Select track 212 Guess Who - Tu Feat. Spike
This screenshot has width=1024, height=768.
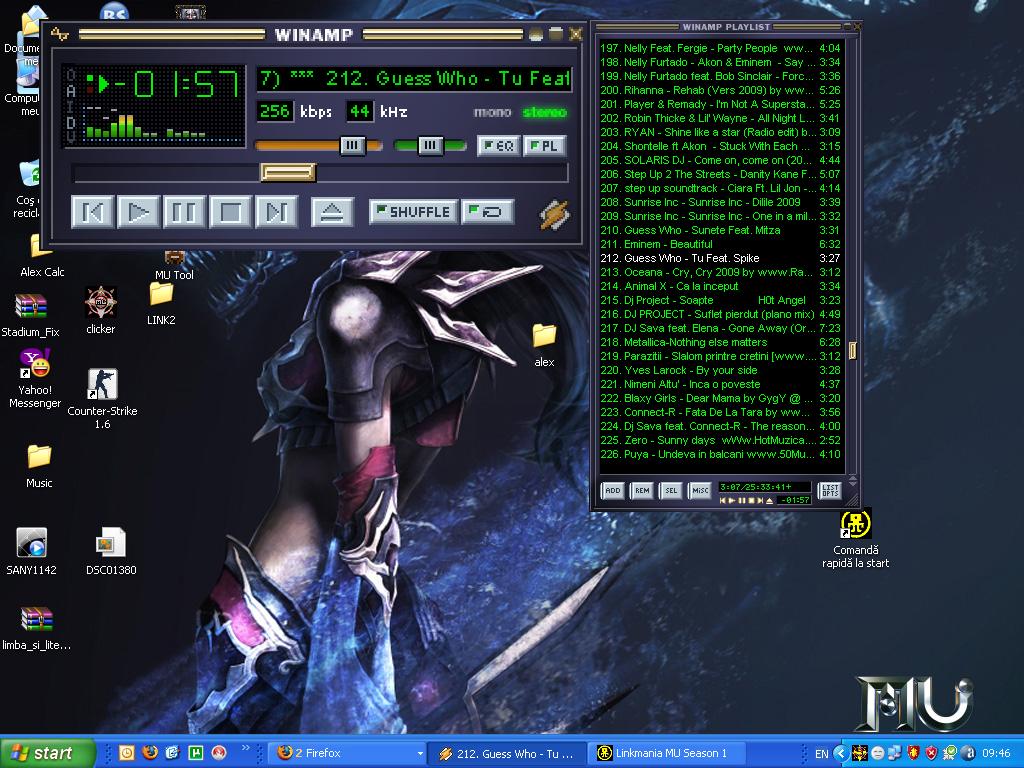(720, 258)
